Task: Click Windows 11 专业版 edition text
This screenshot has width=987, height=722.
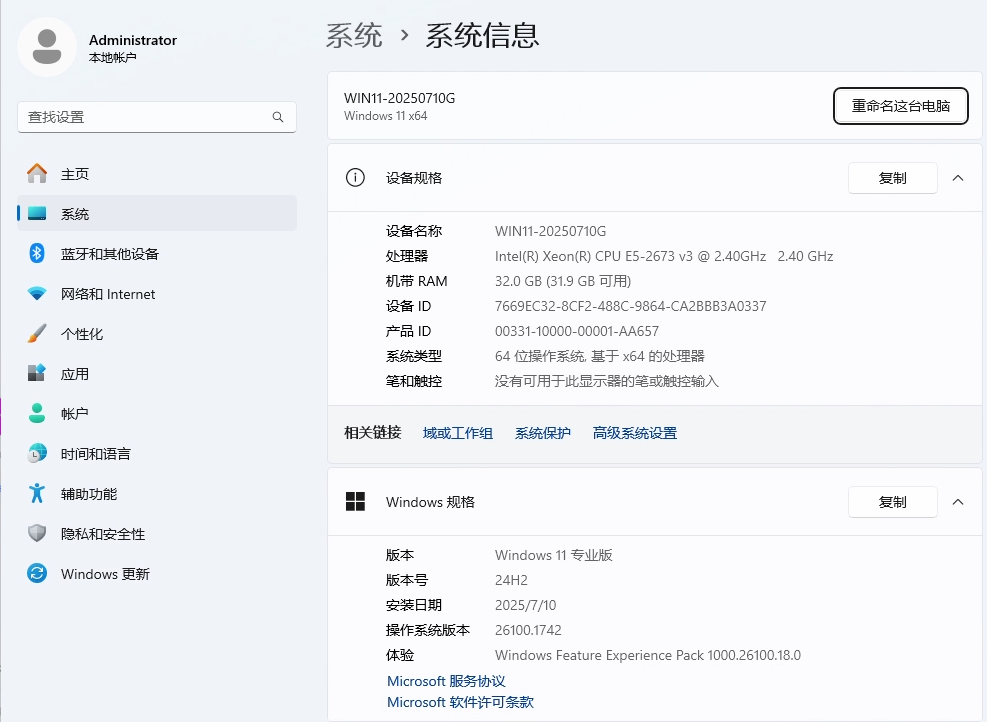Action: pos(554,555)
